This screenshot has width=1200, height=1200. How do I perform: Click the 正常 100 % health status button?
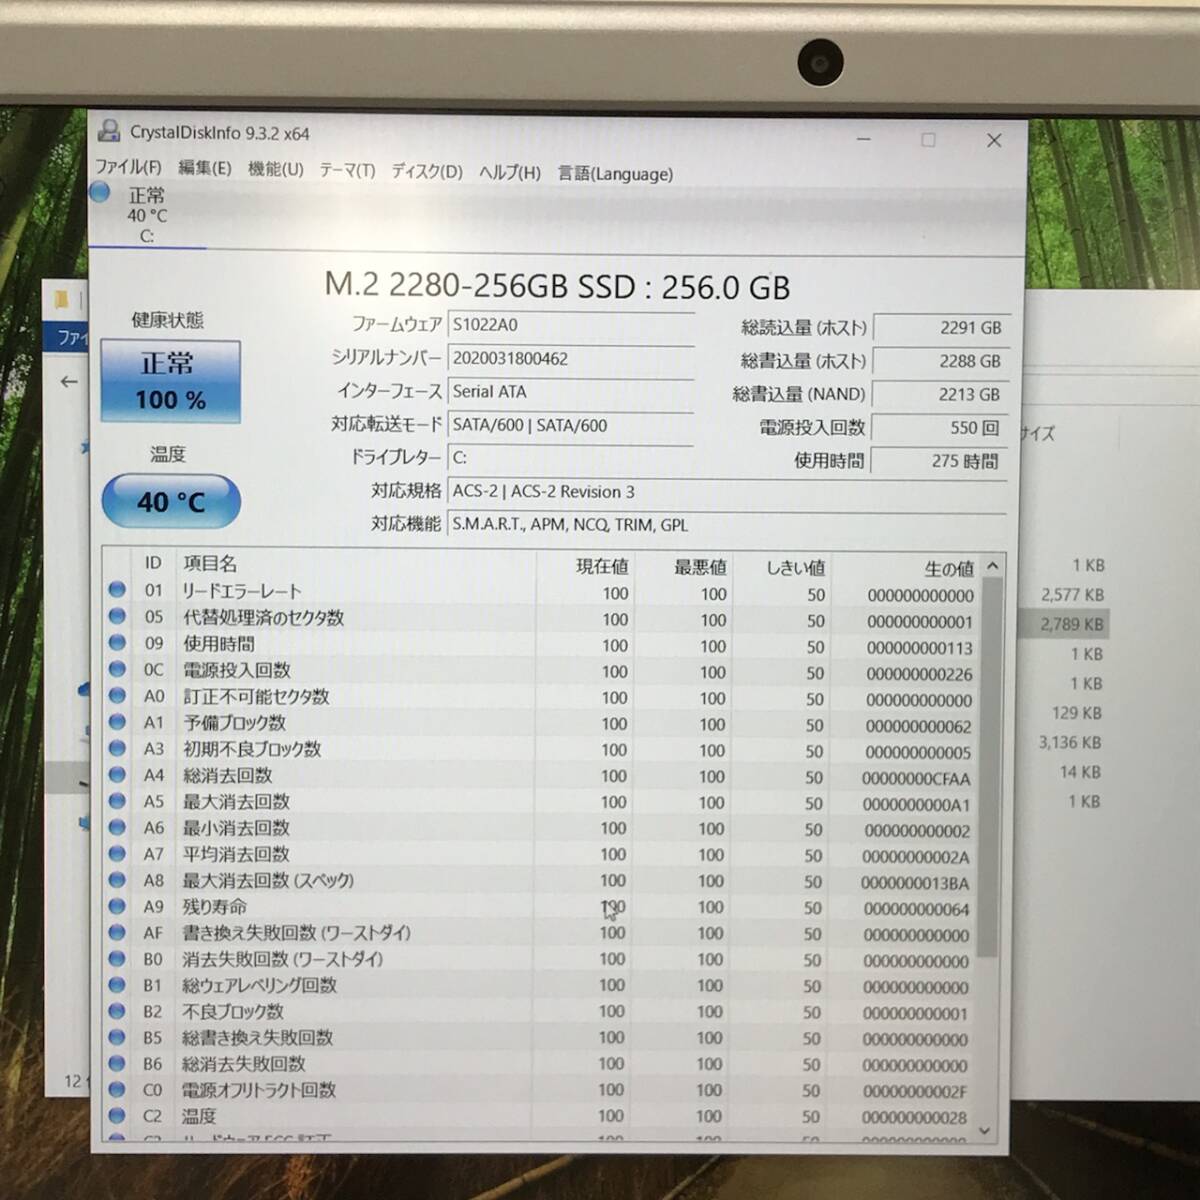(x=170, y=381)
